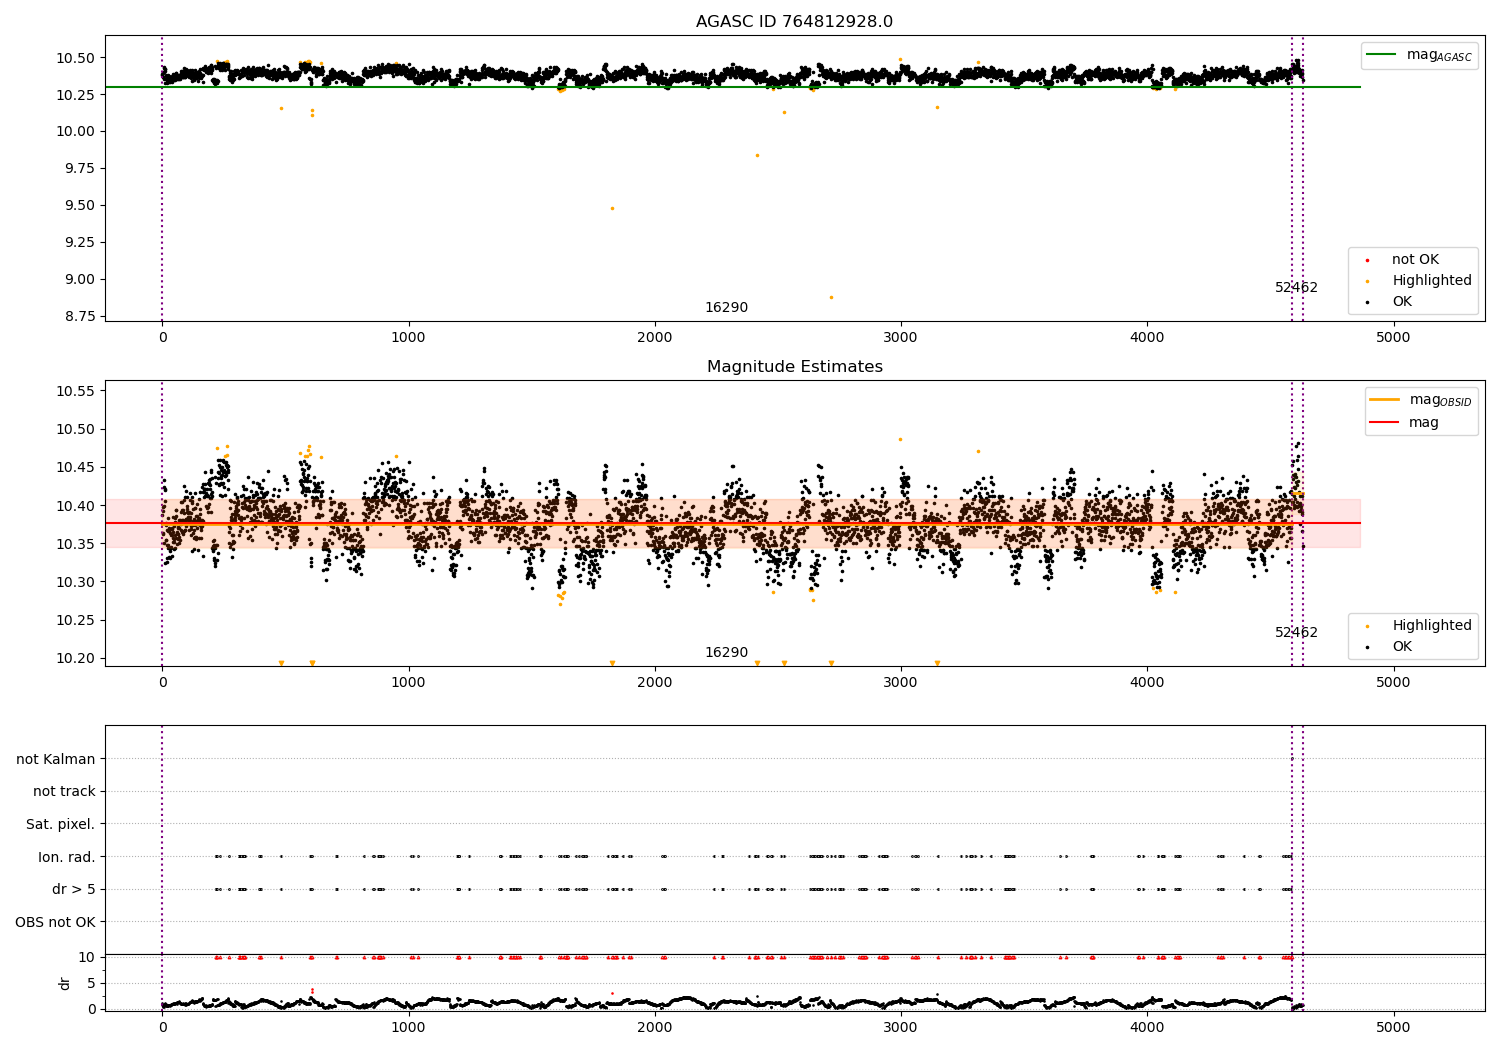Click the lowest orange outlier point near 8.87

831,297
